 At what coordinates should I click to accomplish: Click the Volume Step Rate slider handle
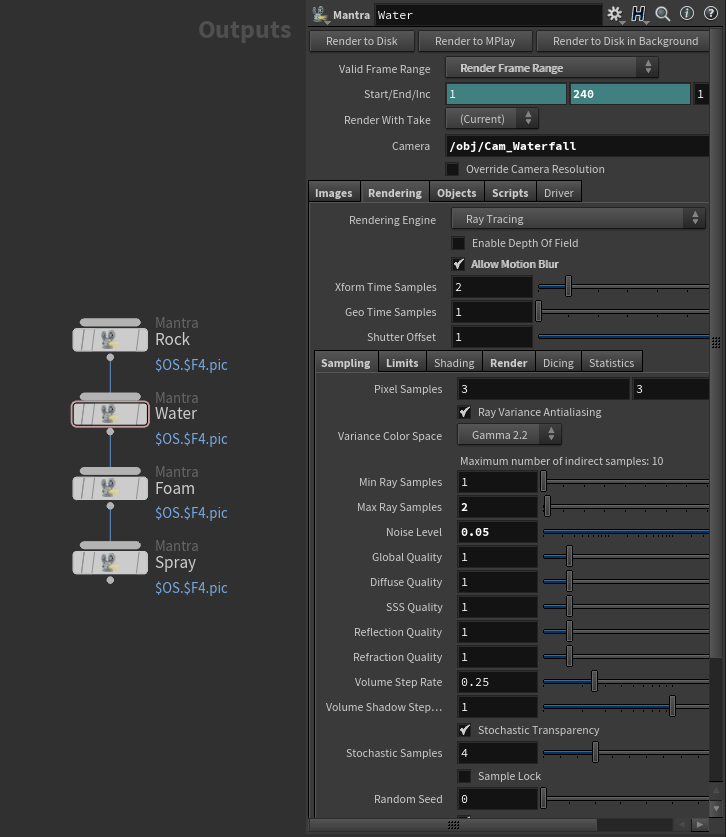595,682
